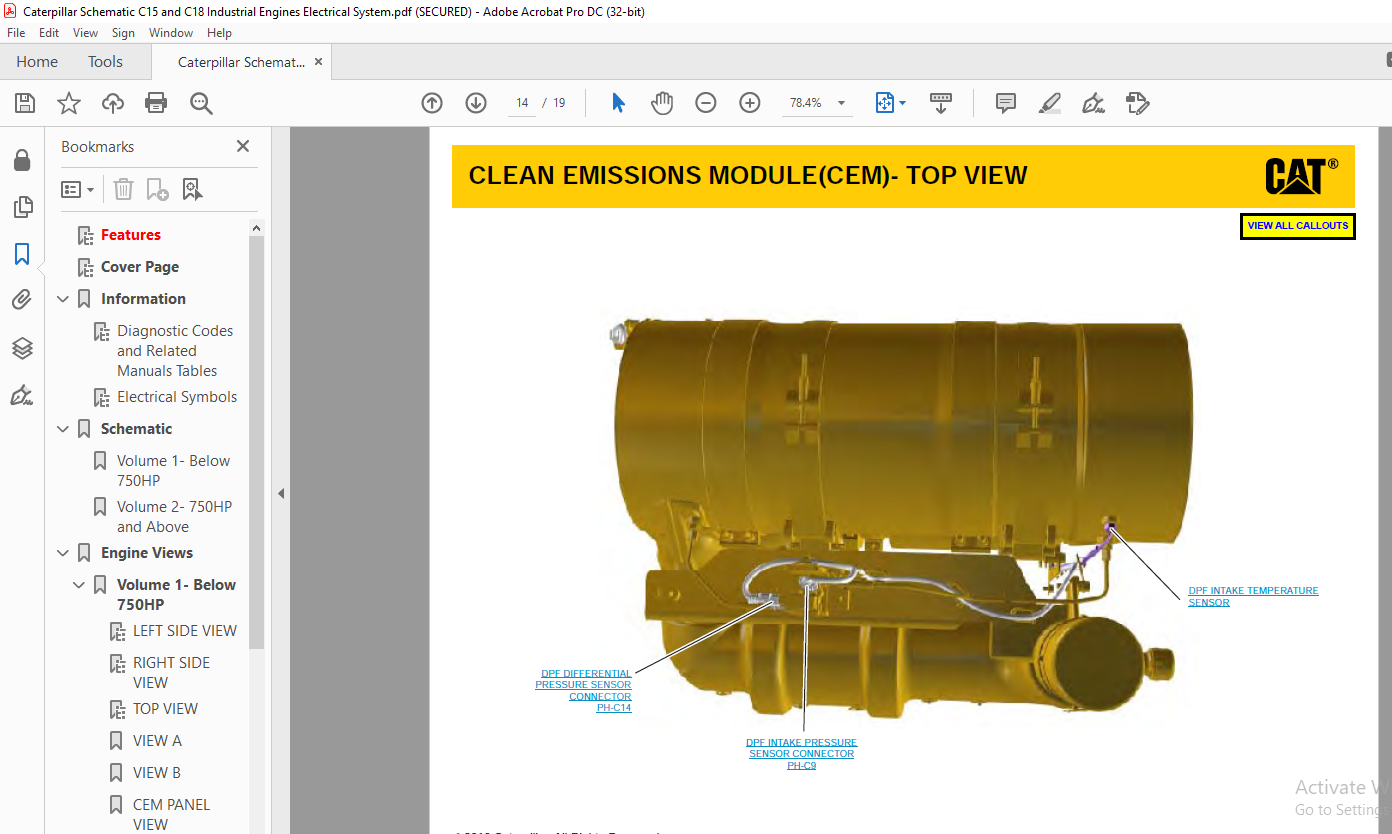Delete selected bookmark trash icon
The width and height of the screenshot is (1392, 834).
click(x=123, y=189)
